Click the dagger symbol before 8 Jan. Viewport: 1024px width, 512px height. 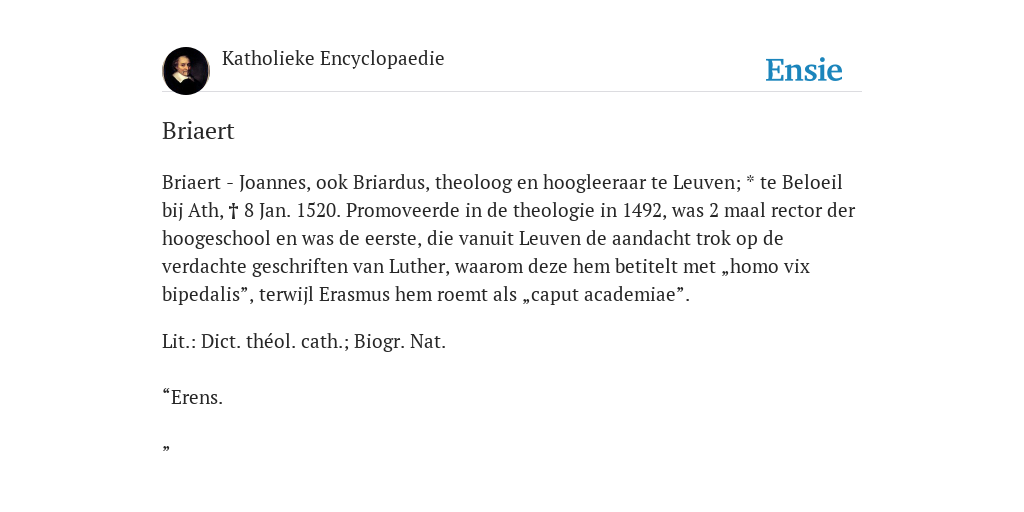(x=233, y=211)
